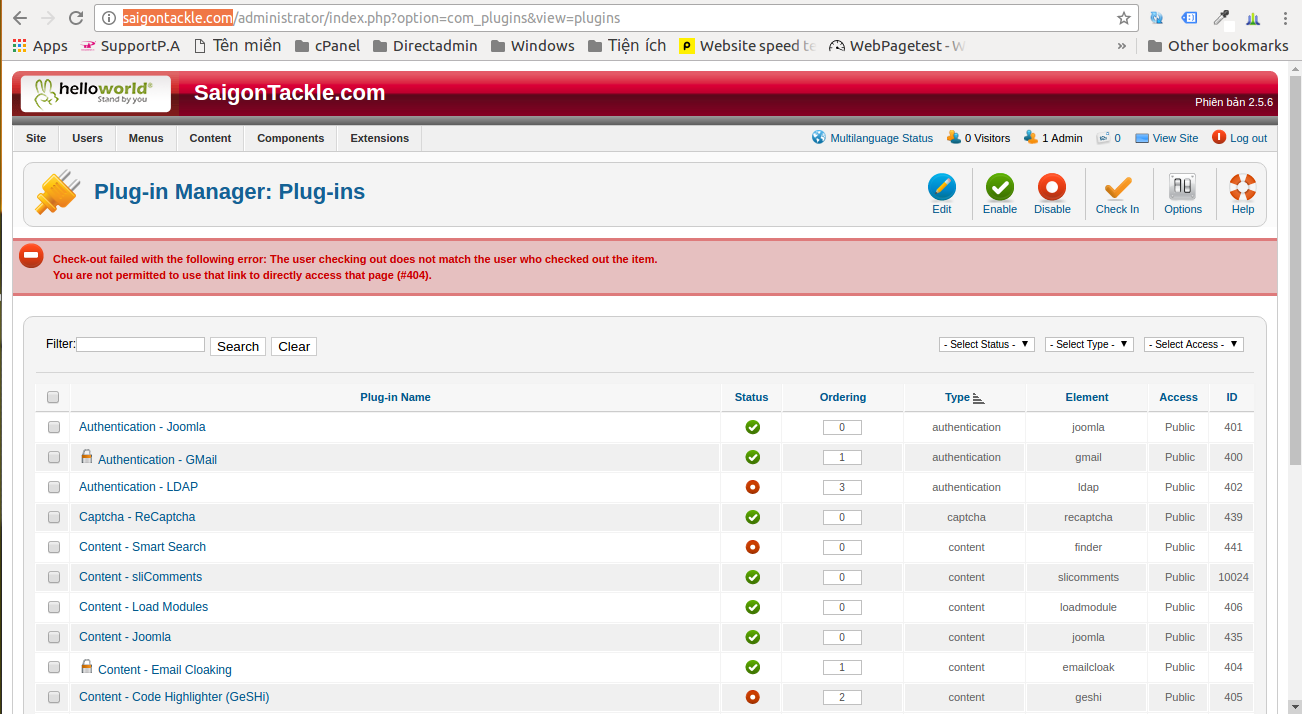Viewport: 1302px width, 714px height.
Task: Check the box for Content - sliComments
Action: [54, 577]
